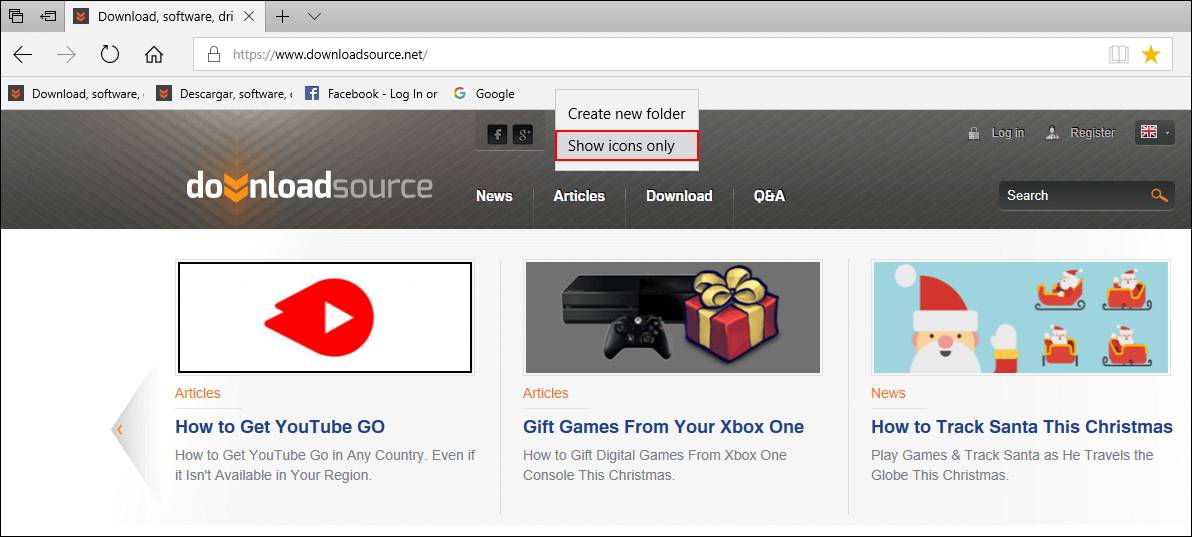Open a new tab with plus button
Screen dimensions: 1192x537
click(x=282, y=16)
